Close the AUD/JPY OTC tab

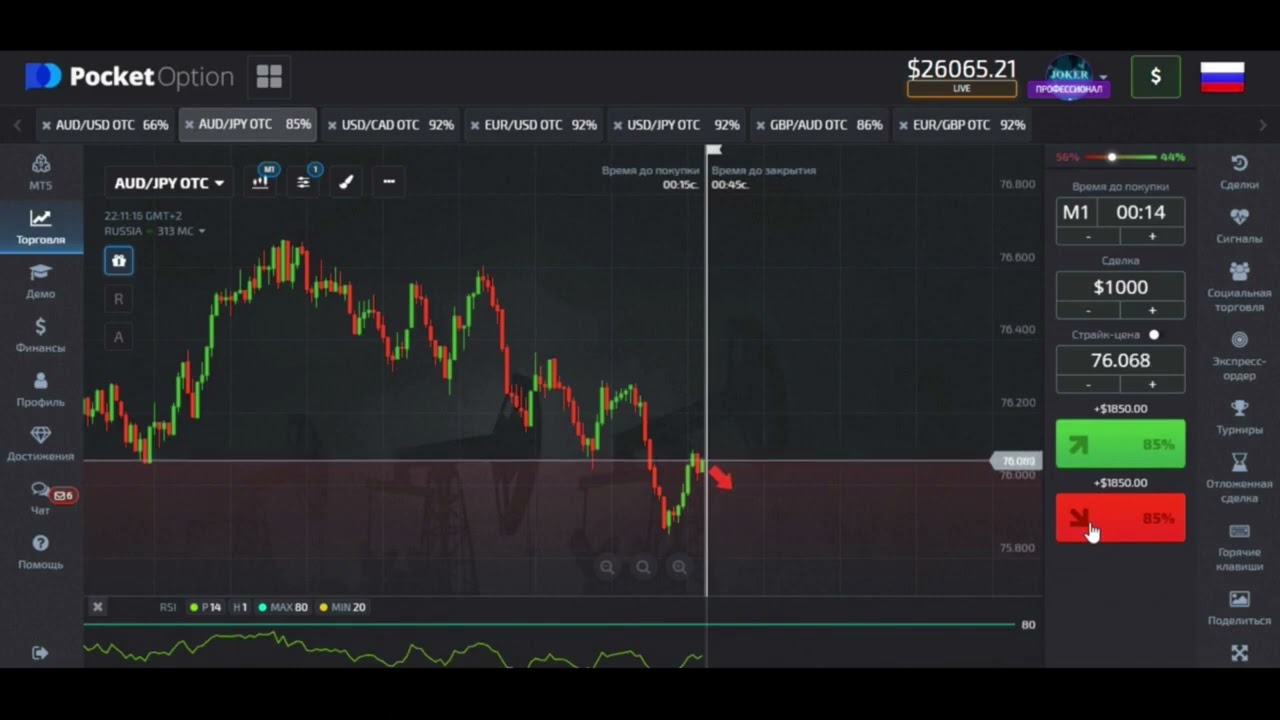(x=189, y=125)
